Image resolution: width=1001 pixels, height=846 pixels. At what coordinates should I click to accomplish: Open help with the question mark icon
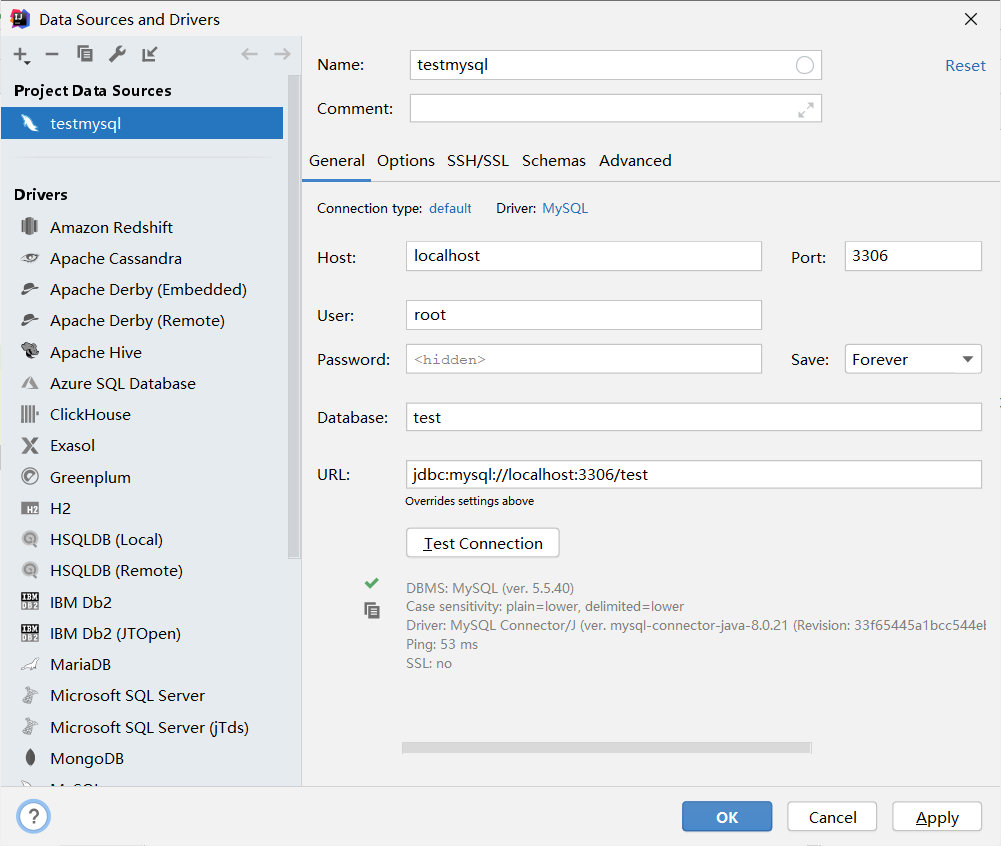tap(33, 816)
